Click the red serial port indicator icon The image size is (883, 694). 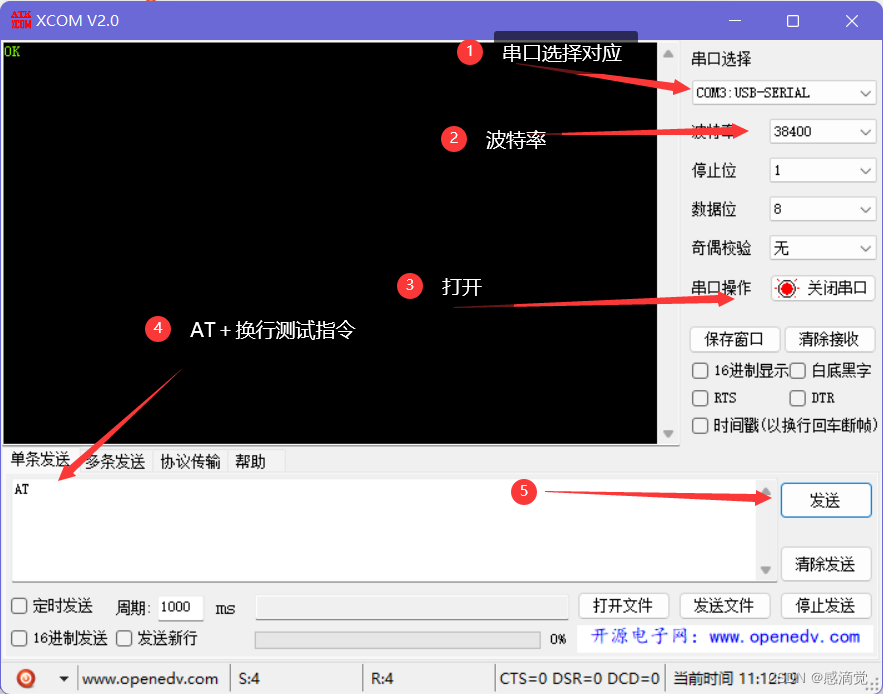787,288
